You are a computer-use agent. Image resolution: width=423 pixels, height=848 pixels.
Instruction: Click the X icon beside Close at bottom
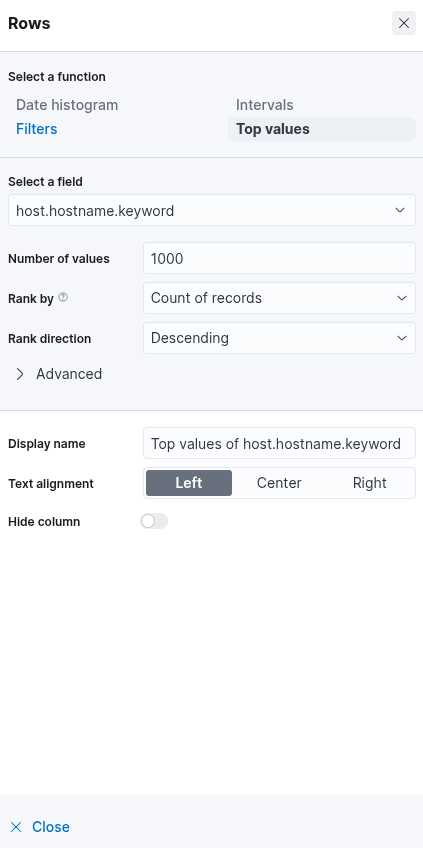point(16,827)
